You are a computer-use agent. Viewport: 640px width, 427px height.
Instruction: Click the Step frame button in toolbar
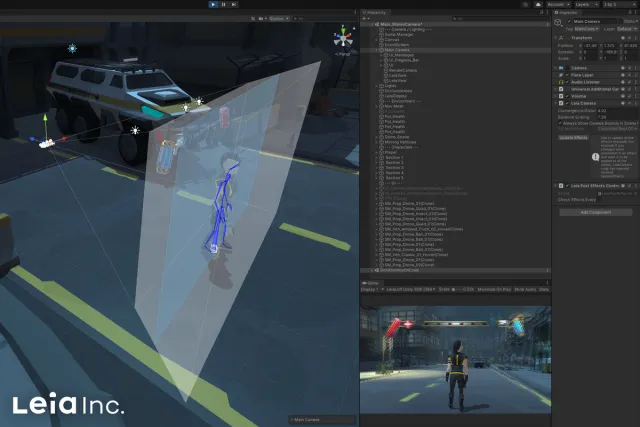(x=234, y=4)
